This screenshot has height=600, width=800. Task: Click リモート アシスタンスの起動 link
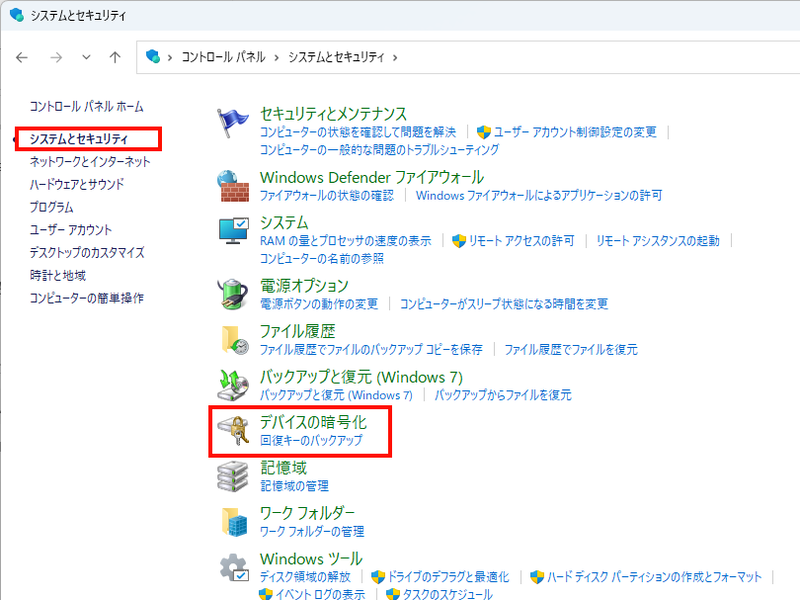coord(658,241)
